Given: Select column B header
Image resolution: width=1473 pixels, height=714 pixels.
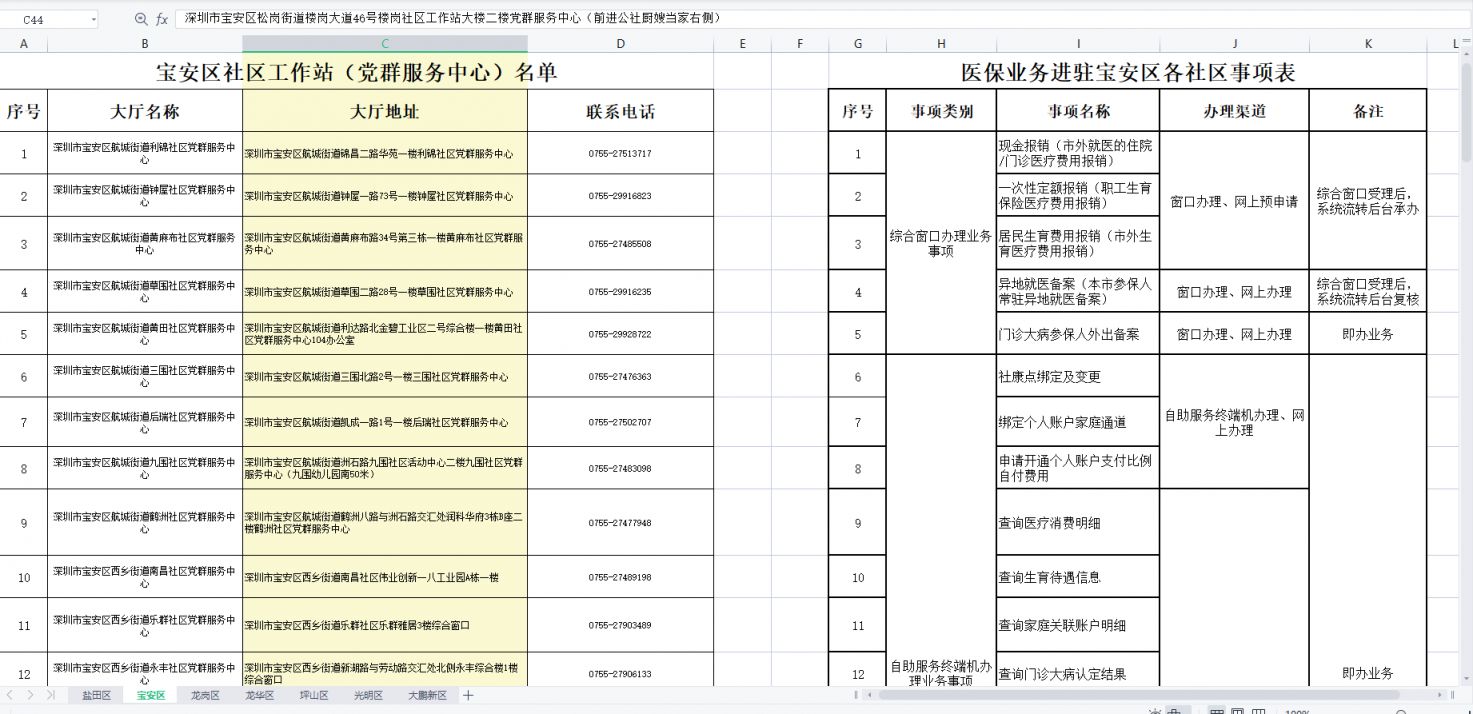Looking at the screenshot, I should coord(145,43).
